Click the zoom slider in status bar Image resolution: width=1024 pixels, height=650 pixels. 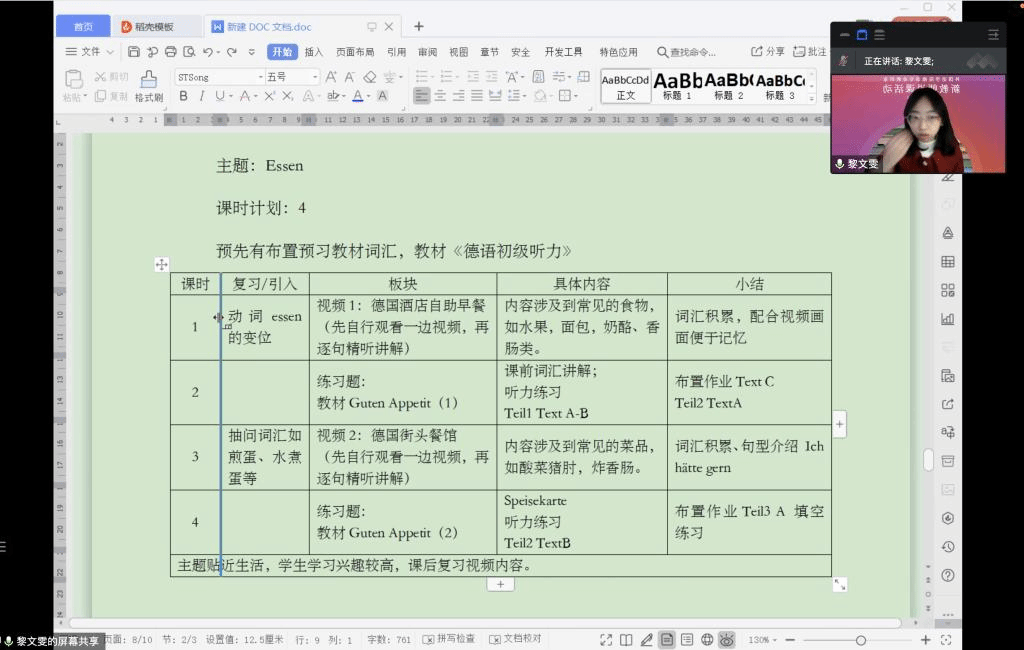point(860,640)
